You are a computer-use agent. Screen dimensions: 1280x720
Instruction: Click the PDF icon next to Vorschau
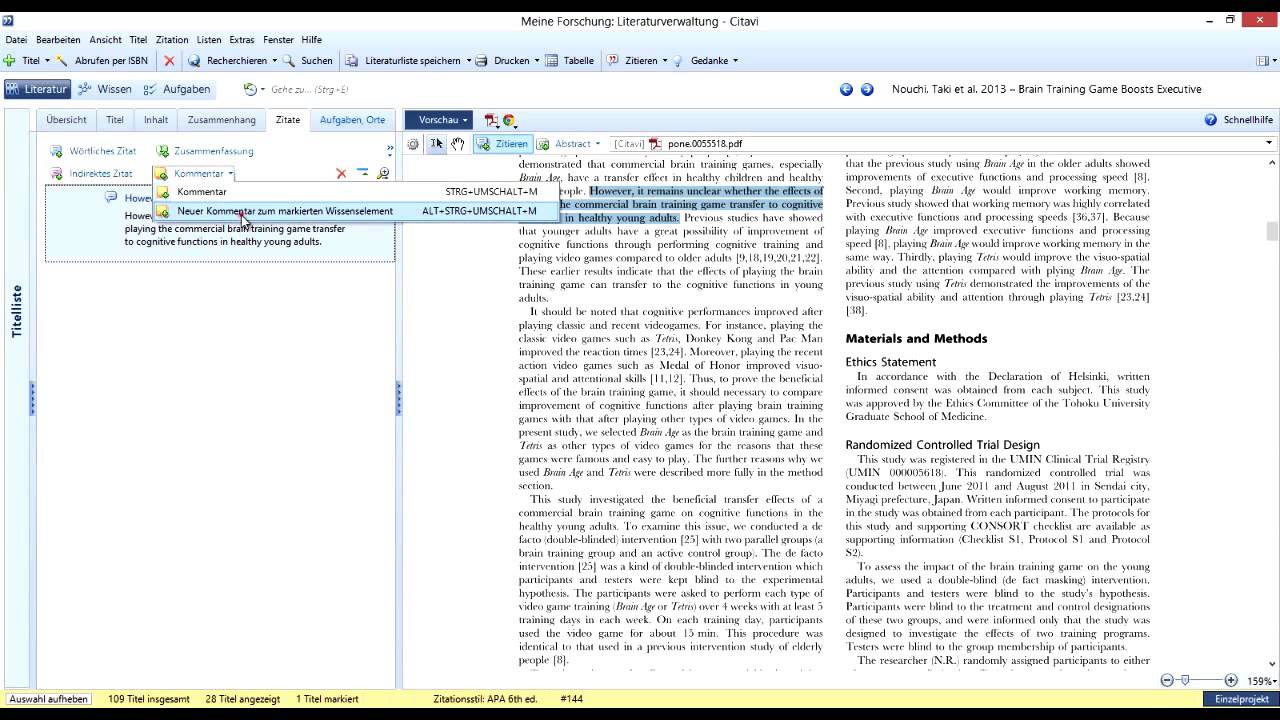[x=491, y=120]
